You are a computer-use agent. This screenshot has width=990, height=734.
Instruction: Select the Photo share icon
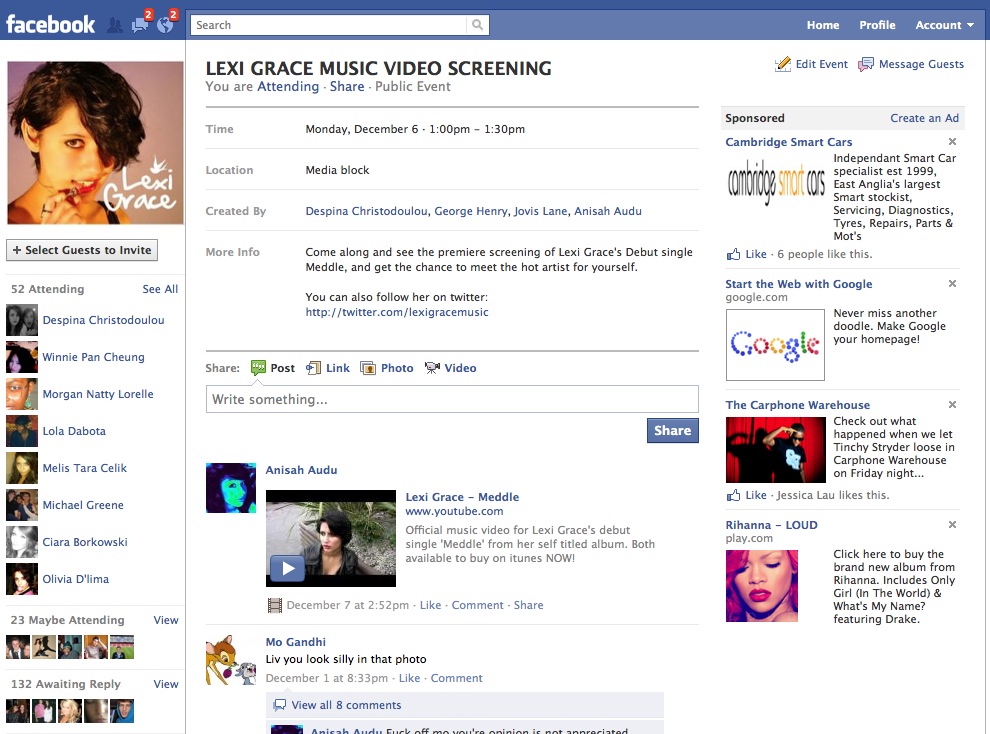coord(368,368)
